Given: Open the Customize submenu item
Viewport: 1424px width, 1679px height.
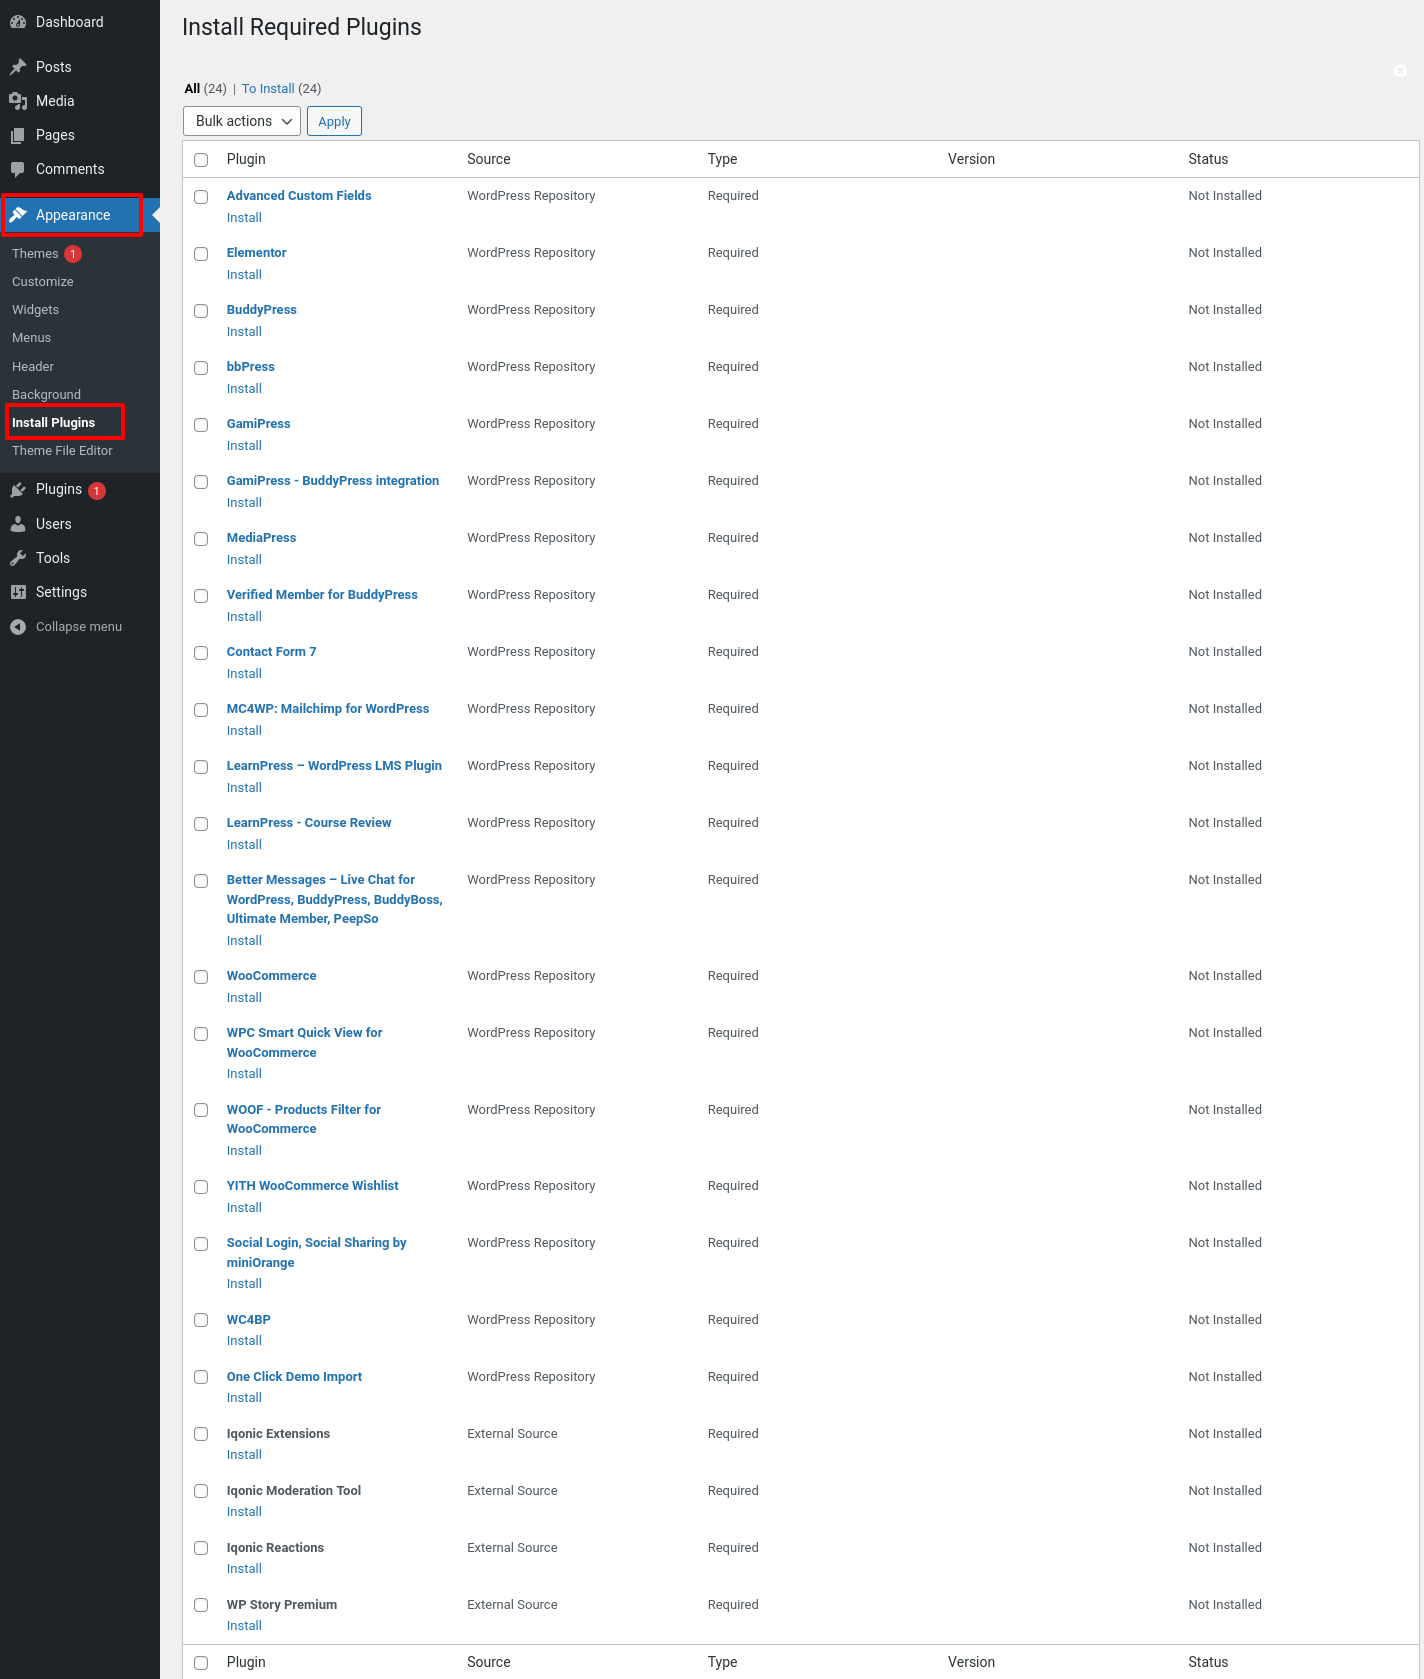Looking at the screenshot, I should 43,282.
